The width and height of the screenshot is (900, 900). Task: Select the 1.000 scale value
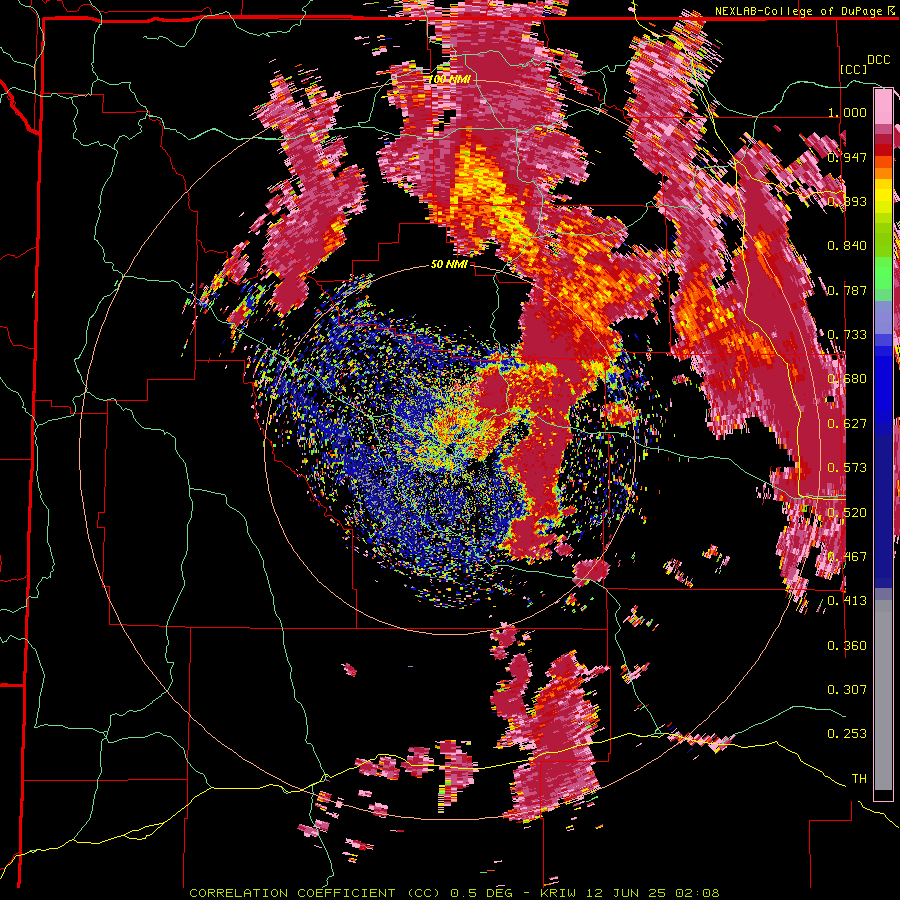coord(847,112)
